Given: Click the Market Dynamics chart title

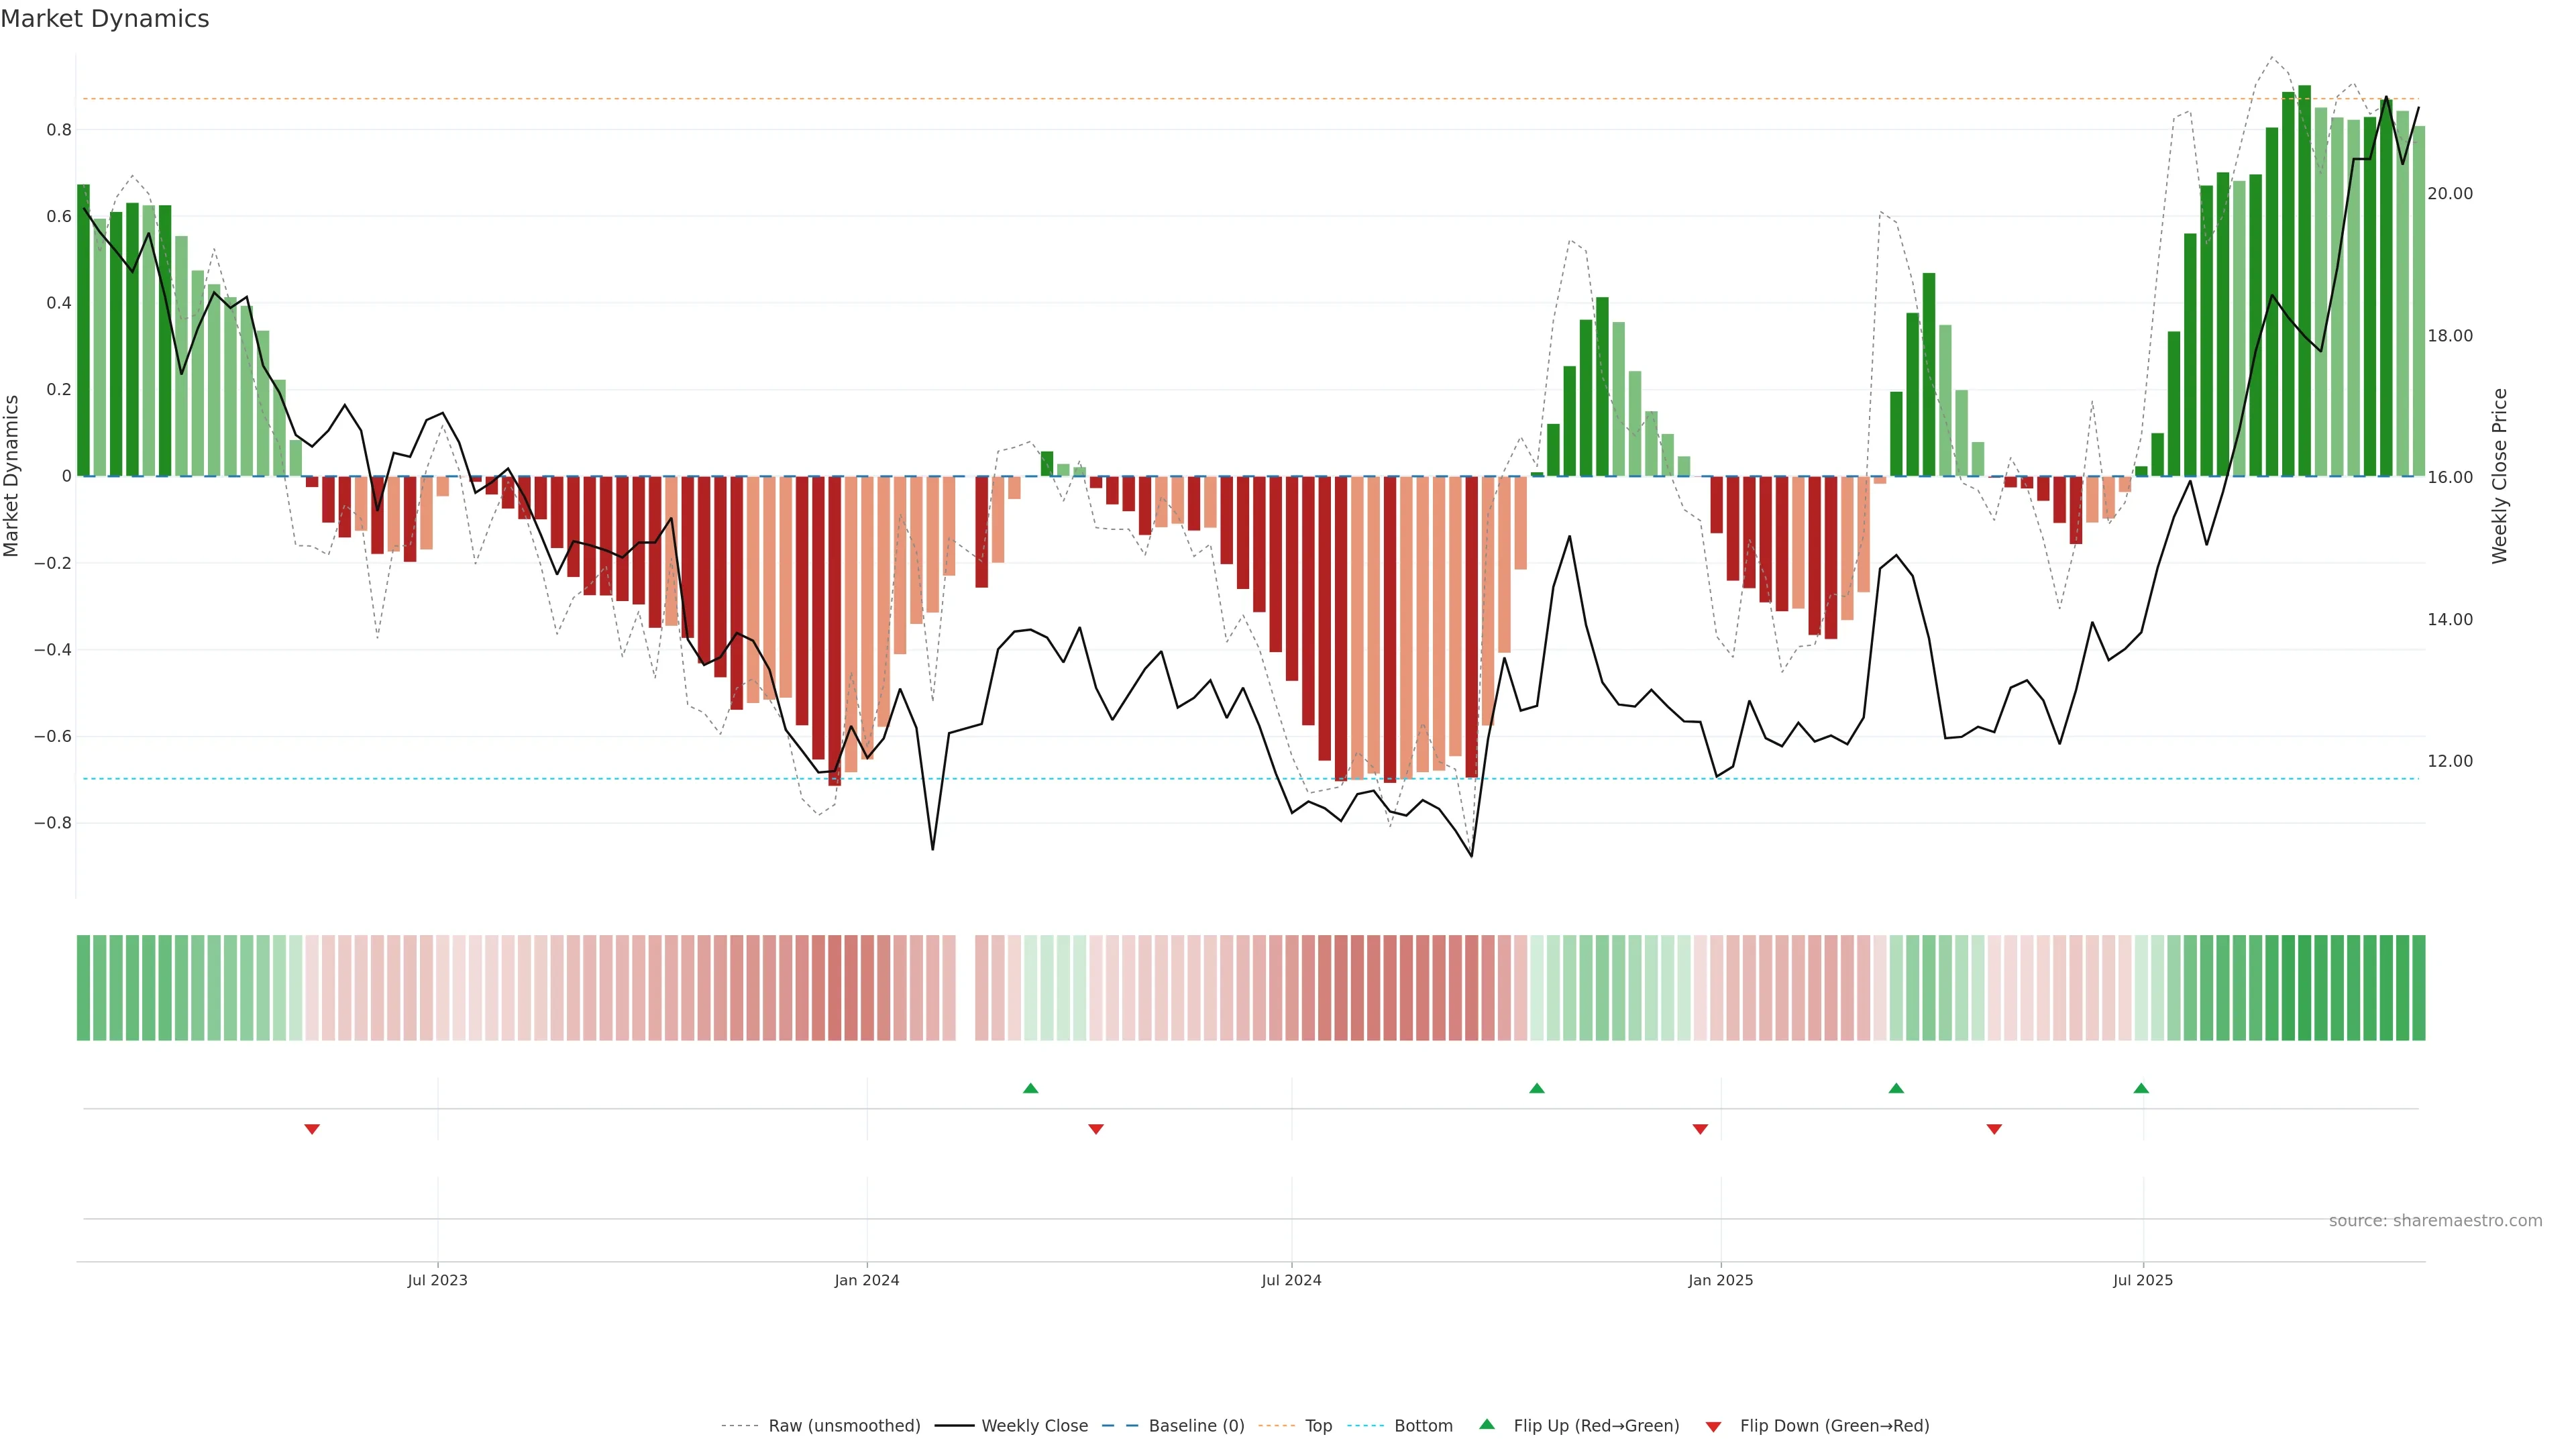Looking at the screenshot, I should pos(105,19).
